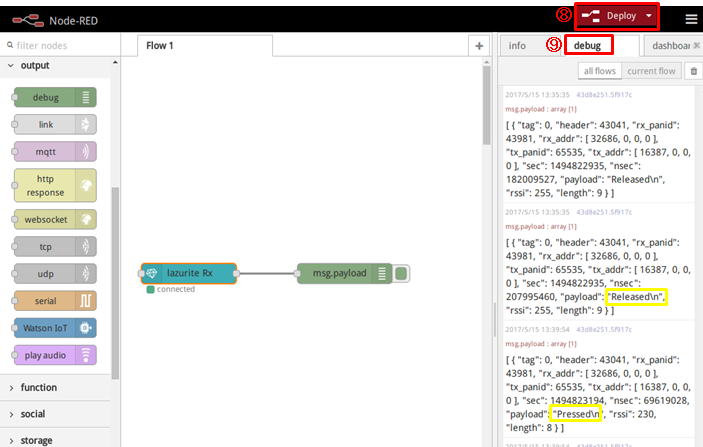The width and height of the screenshot is (703, 447).
Task: Click the palette scrollbar
Action: coord(115,282)
